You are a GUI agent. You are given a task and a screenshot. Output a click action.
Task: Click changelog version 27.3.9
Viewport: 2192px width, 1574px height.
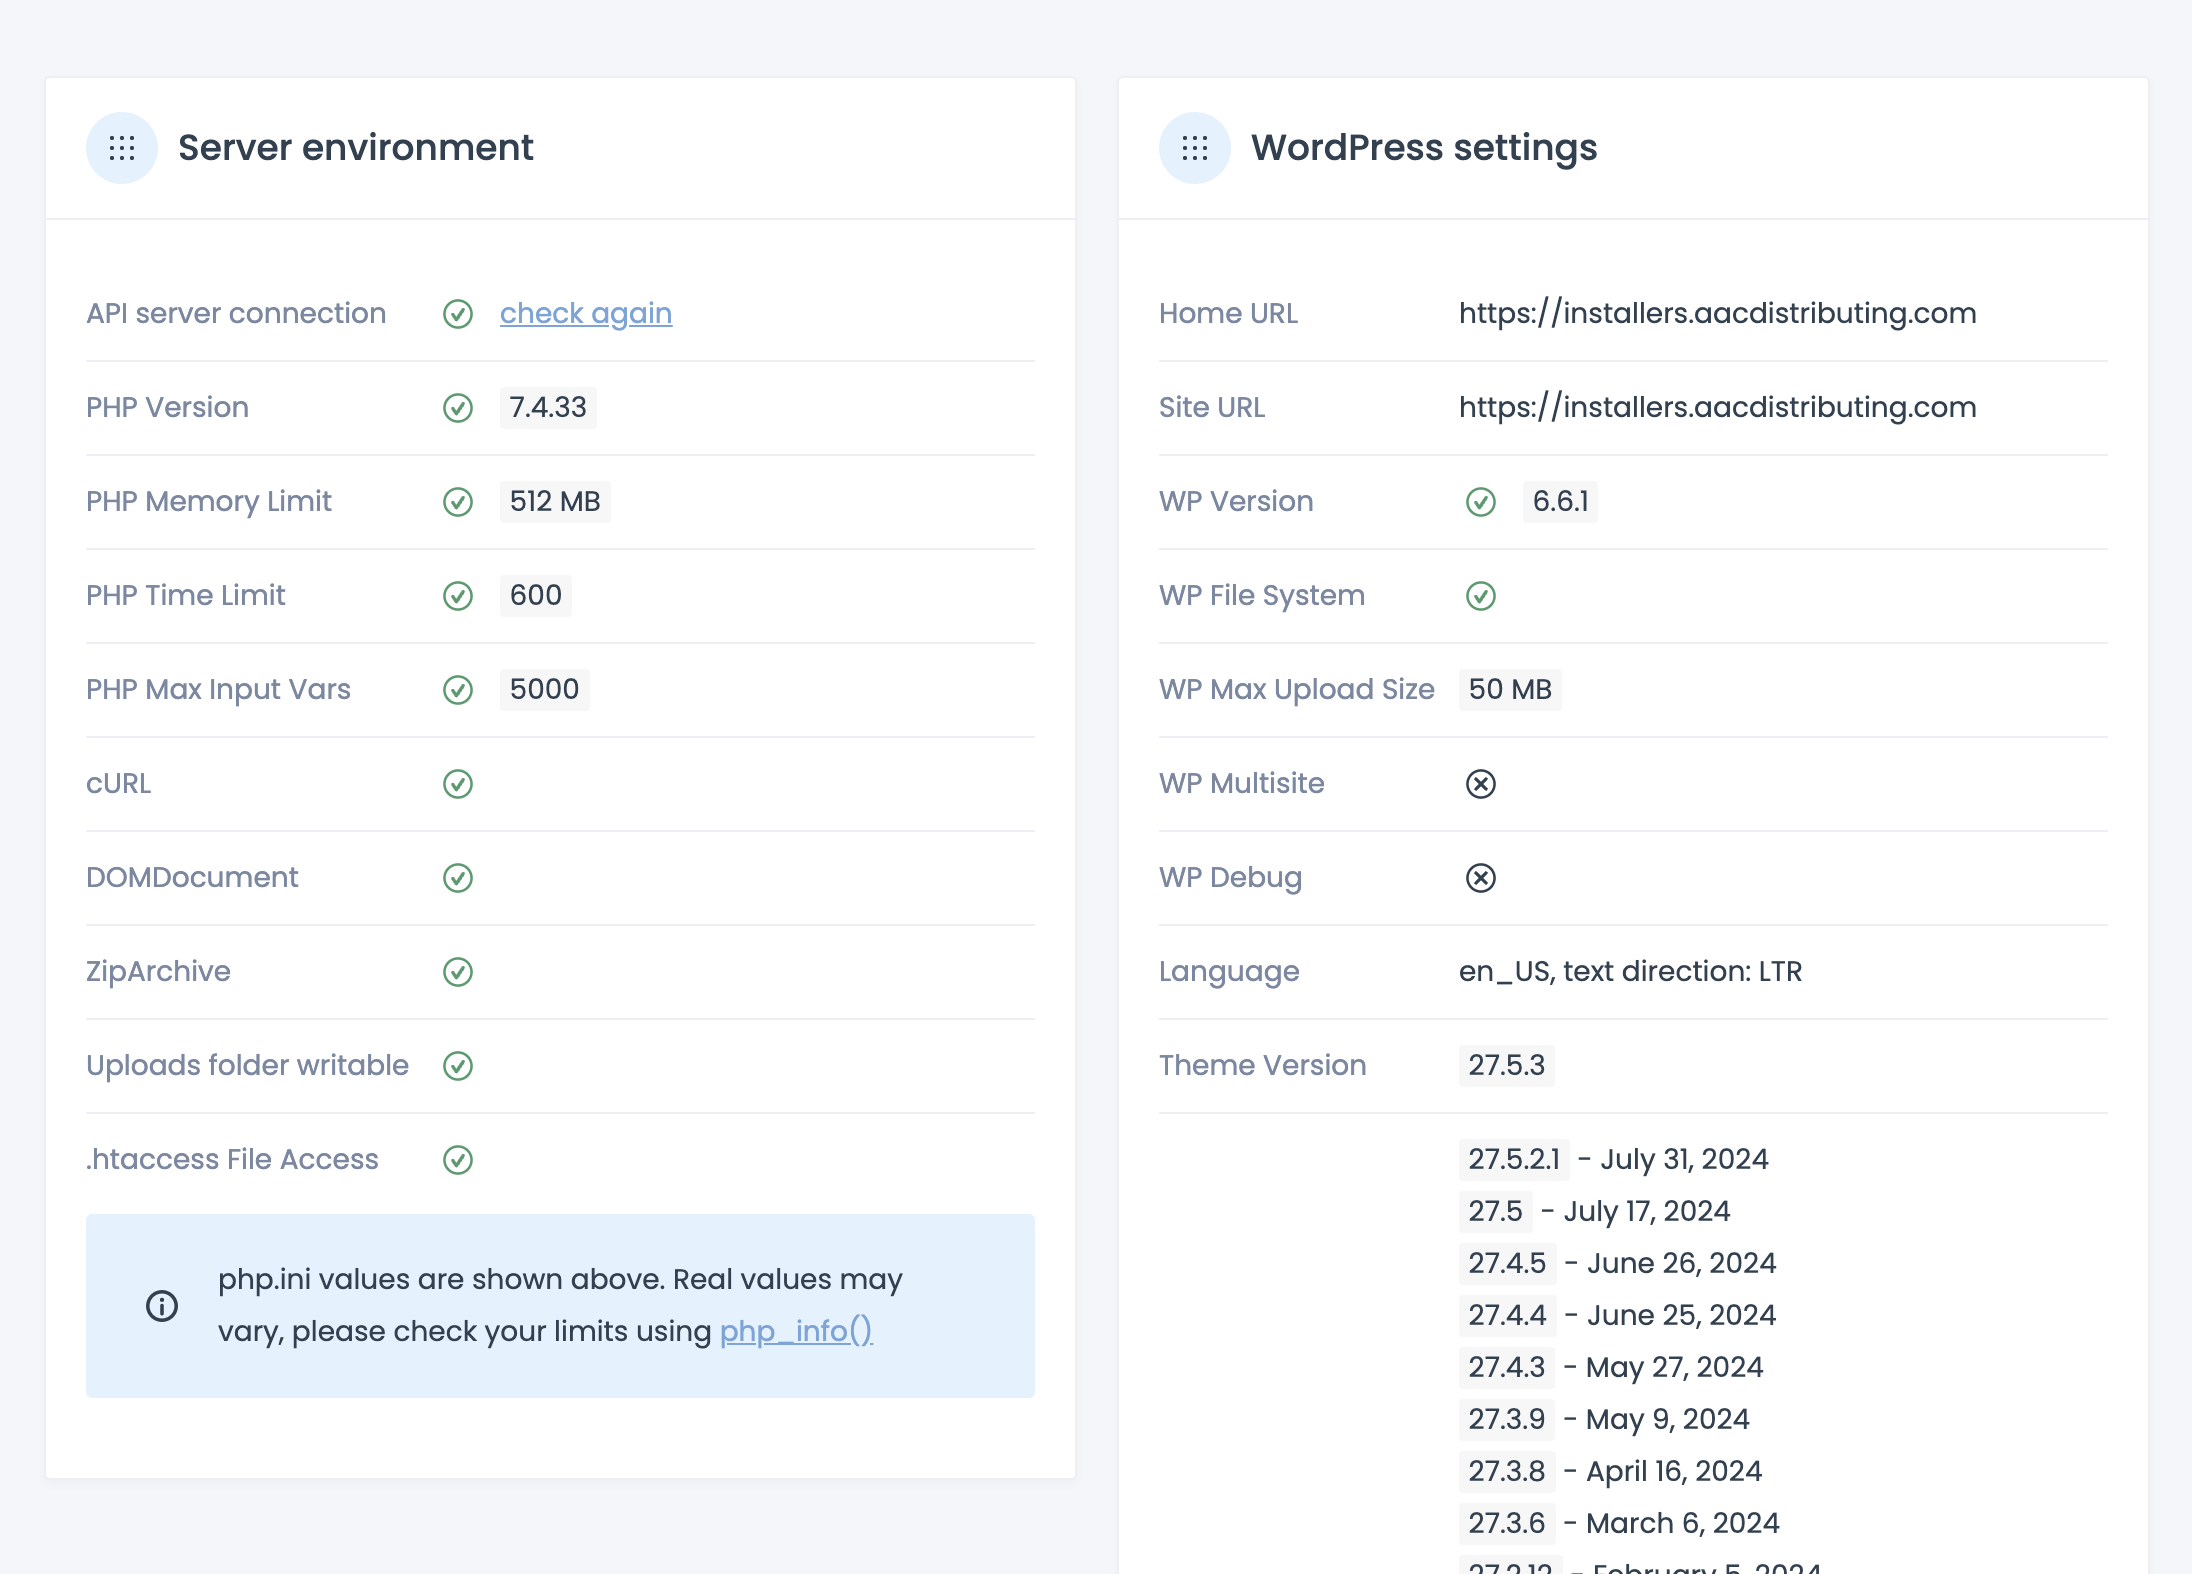(x=1507, y=1419)
